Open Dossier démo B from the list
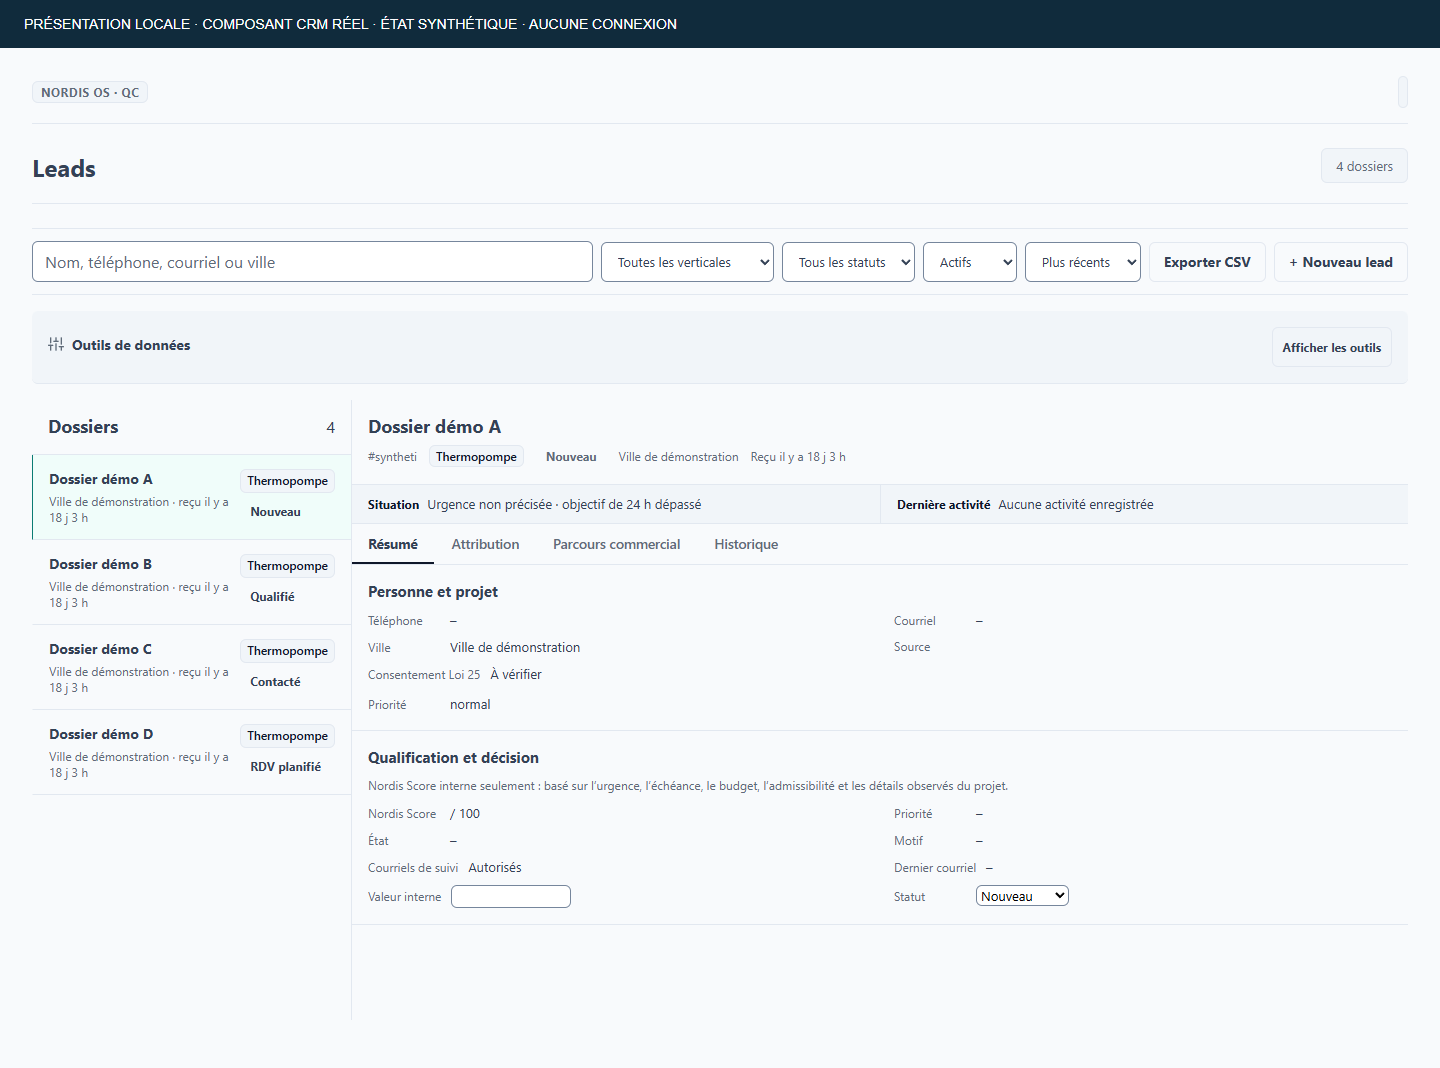1440x1068 pixels. click(x=192, y=582)
